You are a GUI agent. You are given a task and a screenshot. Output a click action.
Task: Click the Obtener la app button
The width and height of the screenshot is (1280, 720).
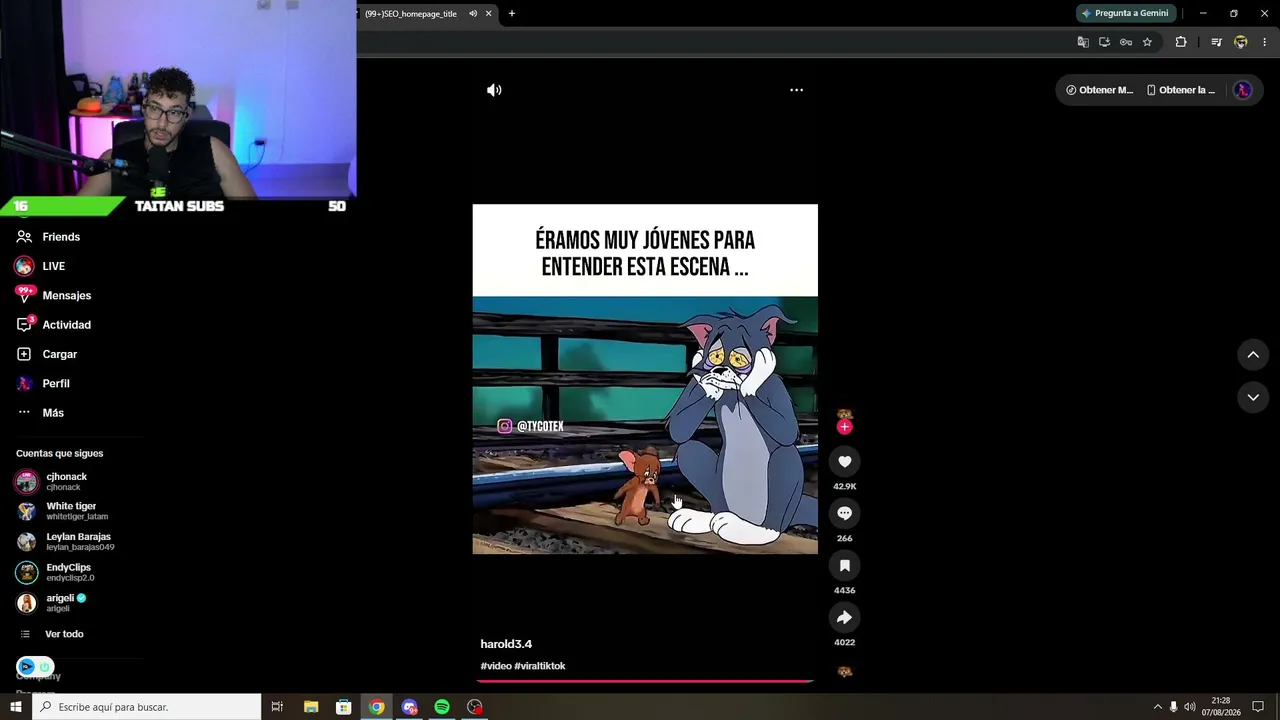pos(1180,90)
